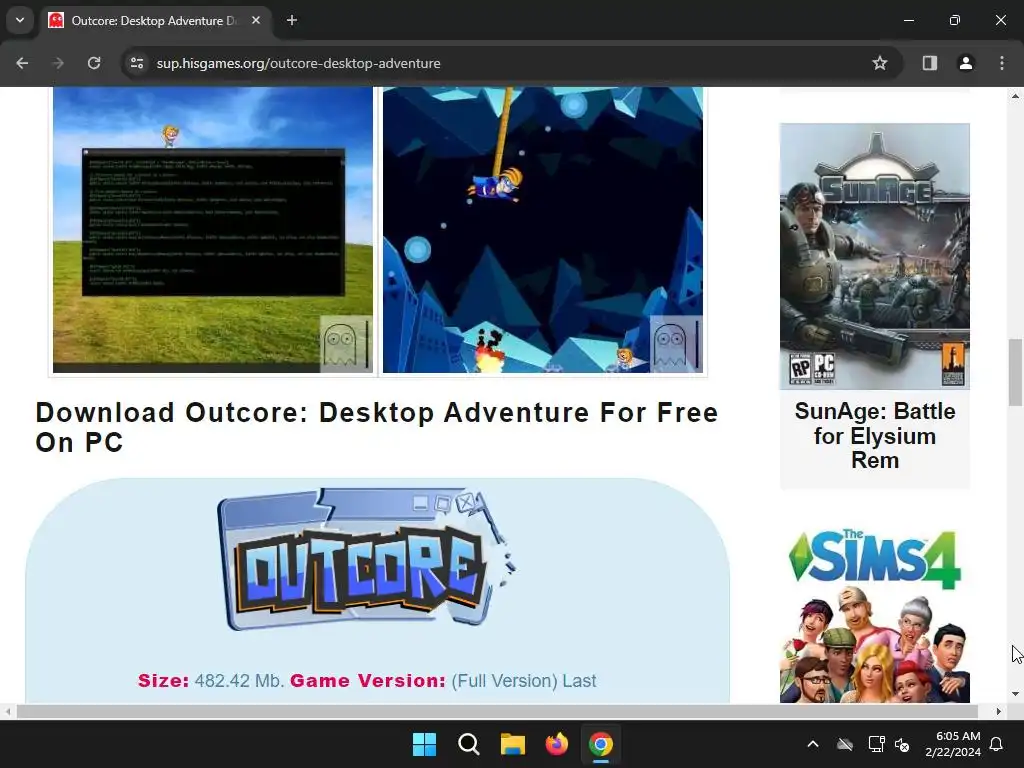Open the blue cave gameplay screenshot
1024x768 pixels.
click(x=543, y=230)
